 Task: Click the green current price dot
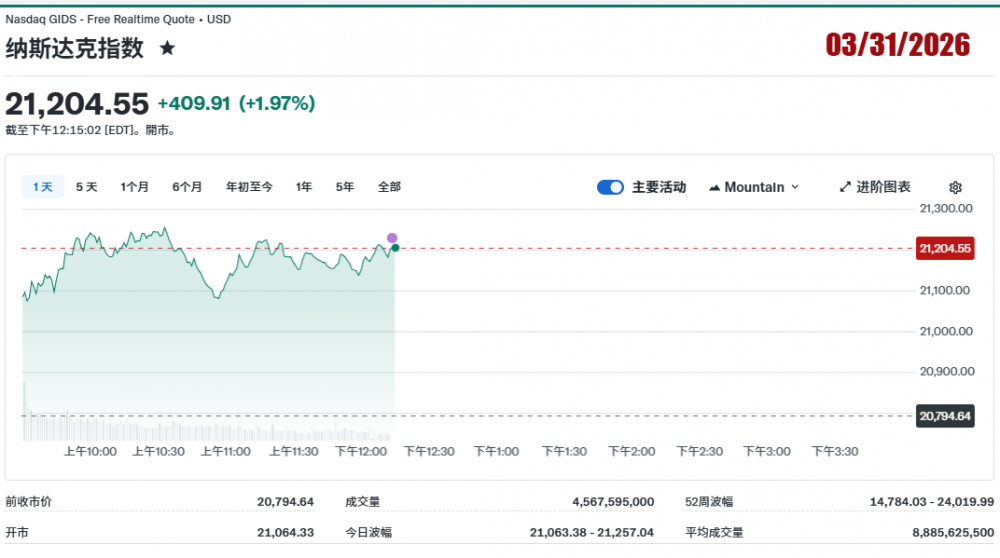396,247
